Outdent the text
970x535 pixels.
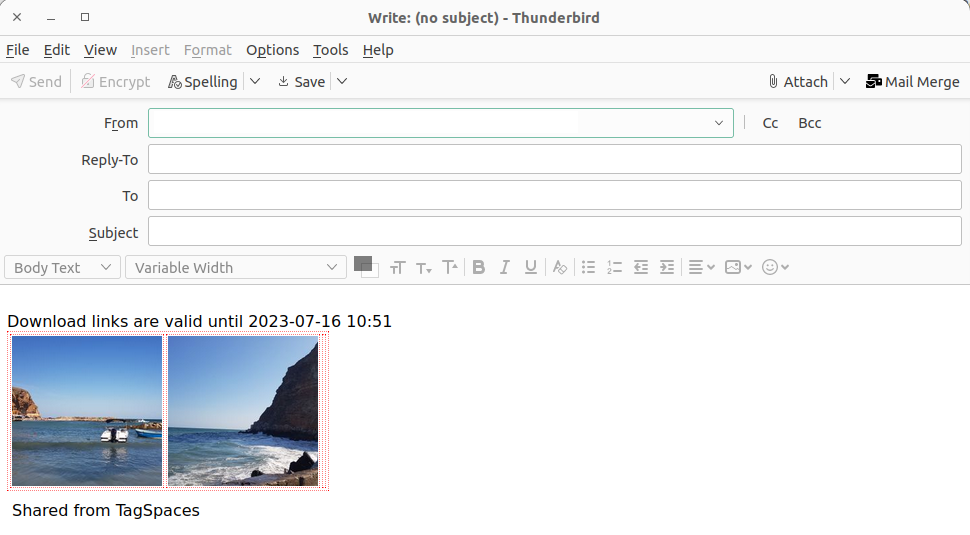pyautogui.click(x=641, y=267)
